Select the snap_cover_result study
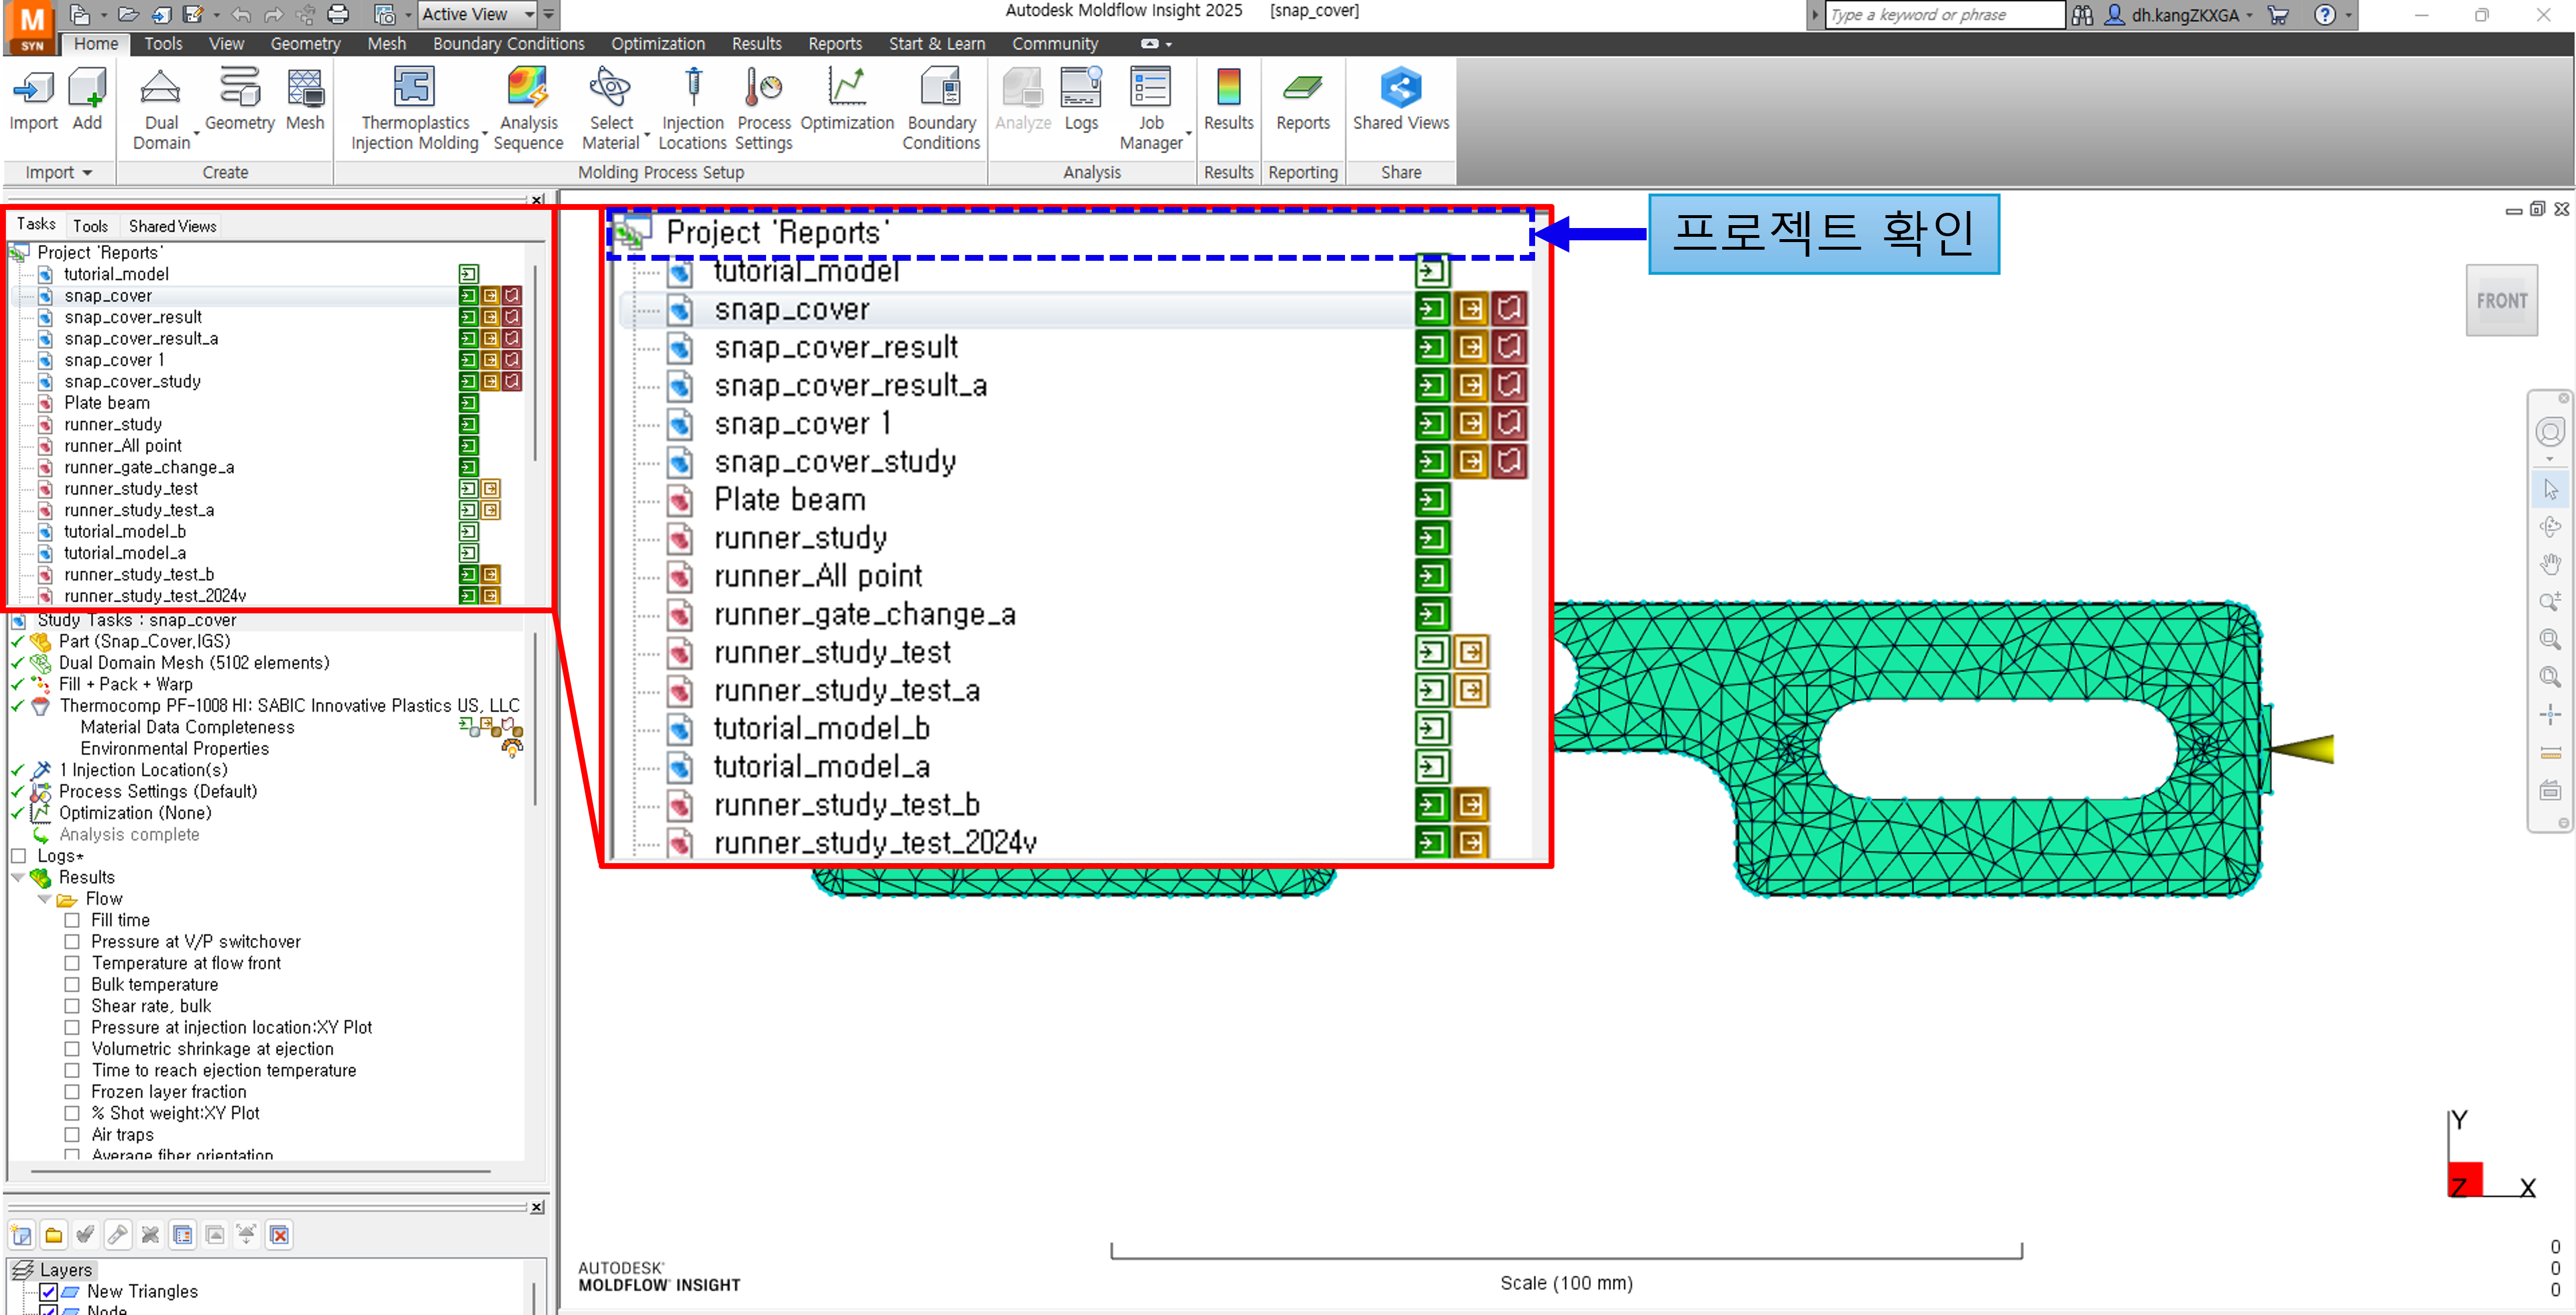The image size is (2576, 1315). tap(133, 317)
